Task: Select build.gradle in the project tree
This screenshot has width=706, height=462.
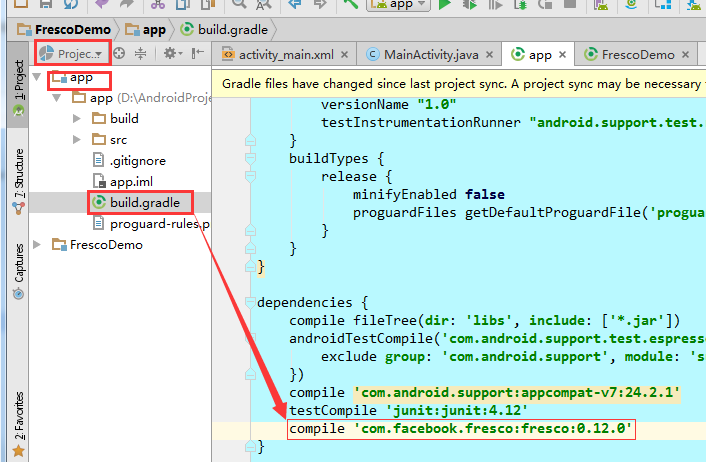Action: (x=144, y=203)
